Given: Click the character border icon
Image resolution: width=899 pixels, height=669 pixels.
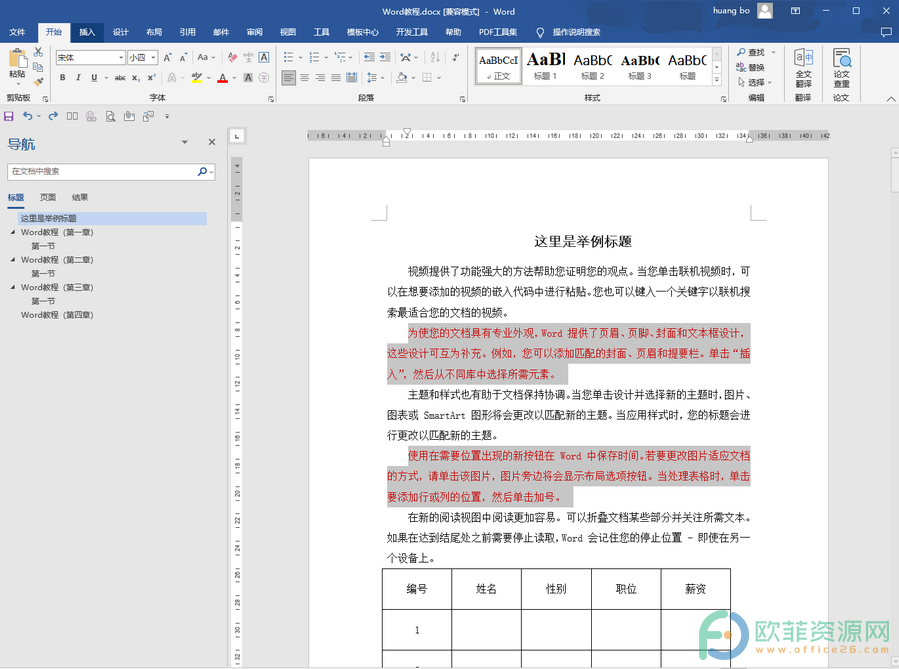Looking at the screenshot, I should coord(264,57).
